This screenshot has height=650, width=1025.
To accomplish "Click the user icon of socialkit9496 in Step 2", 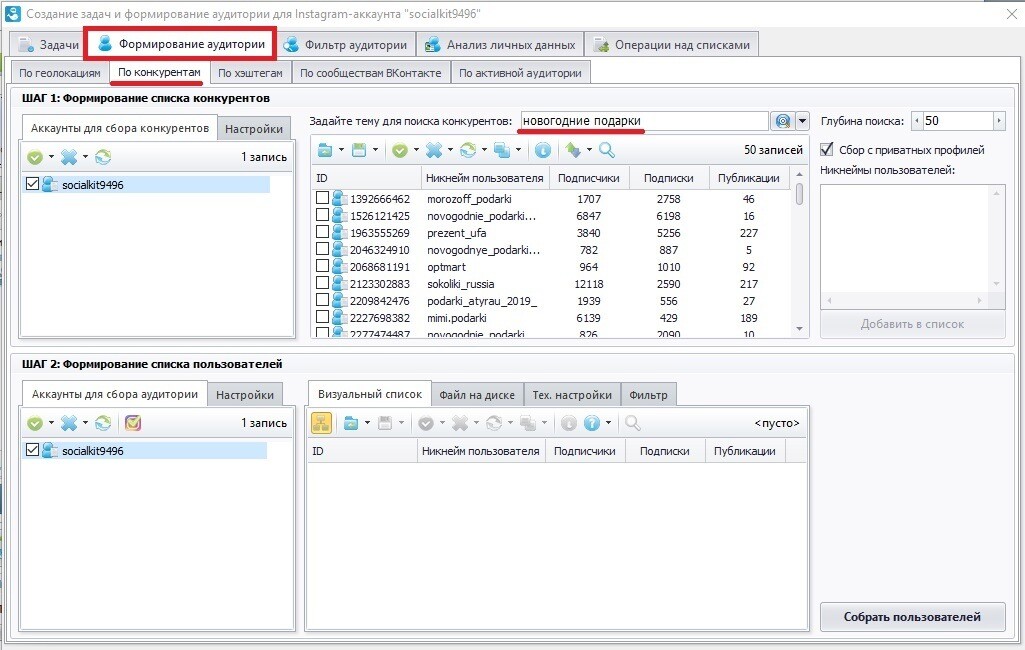I will (49, 451).
